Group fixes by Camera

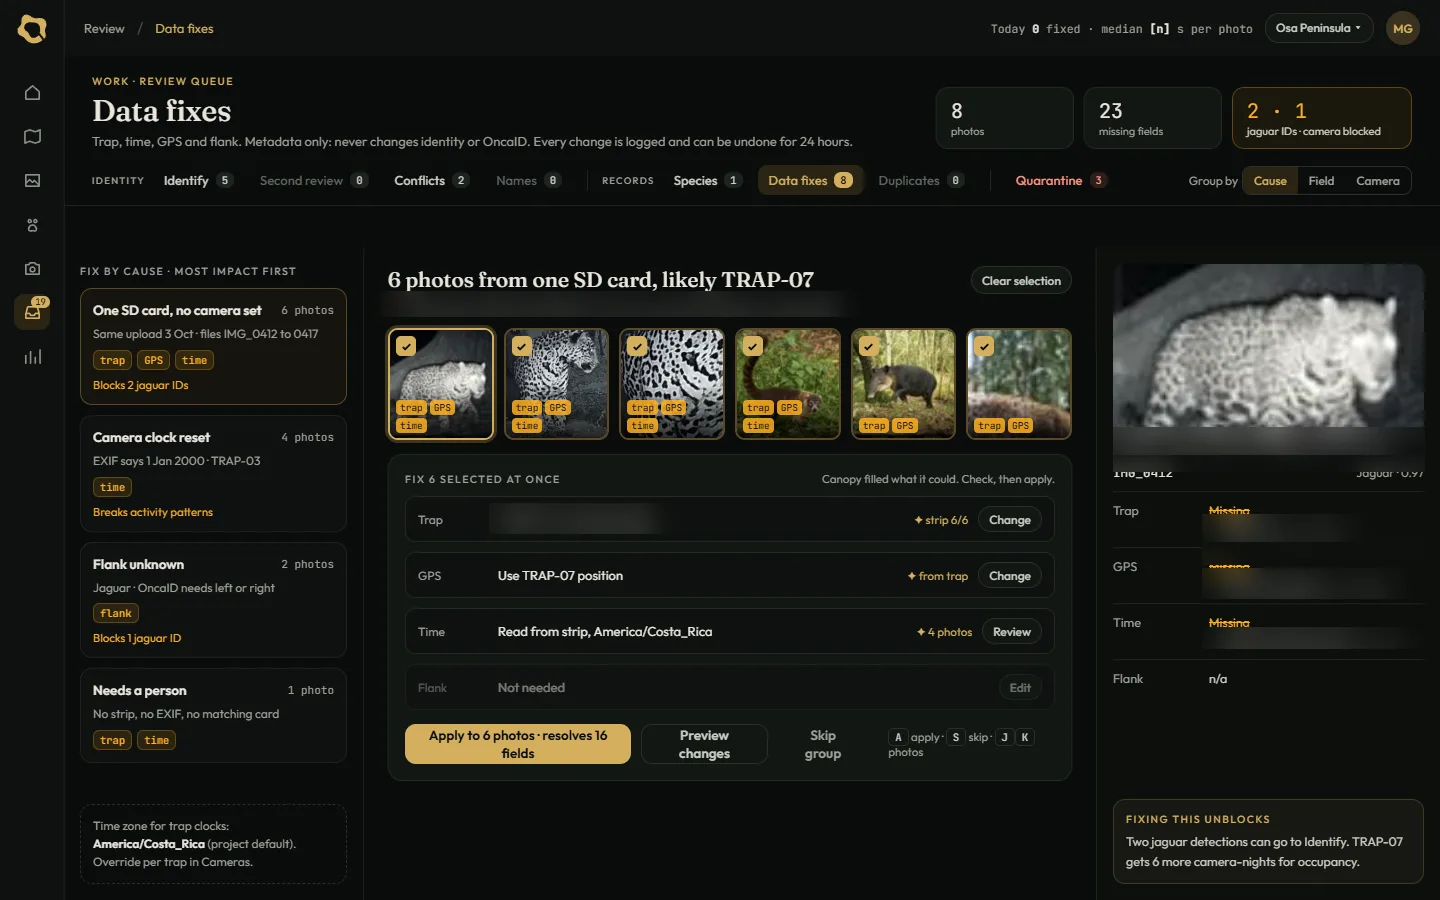click(x=1377, y=181)
